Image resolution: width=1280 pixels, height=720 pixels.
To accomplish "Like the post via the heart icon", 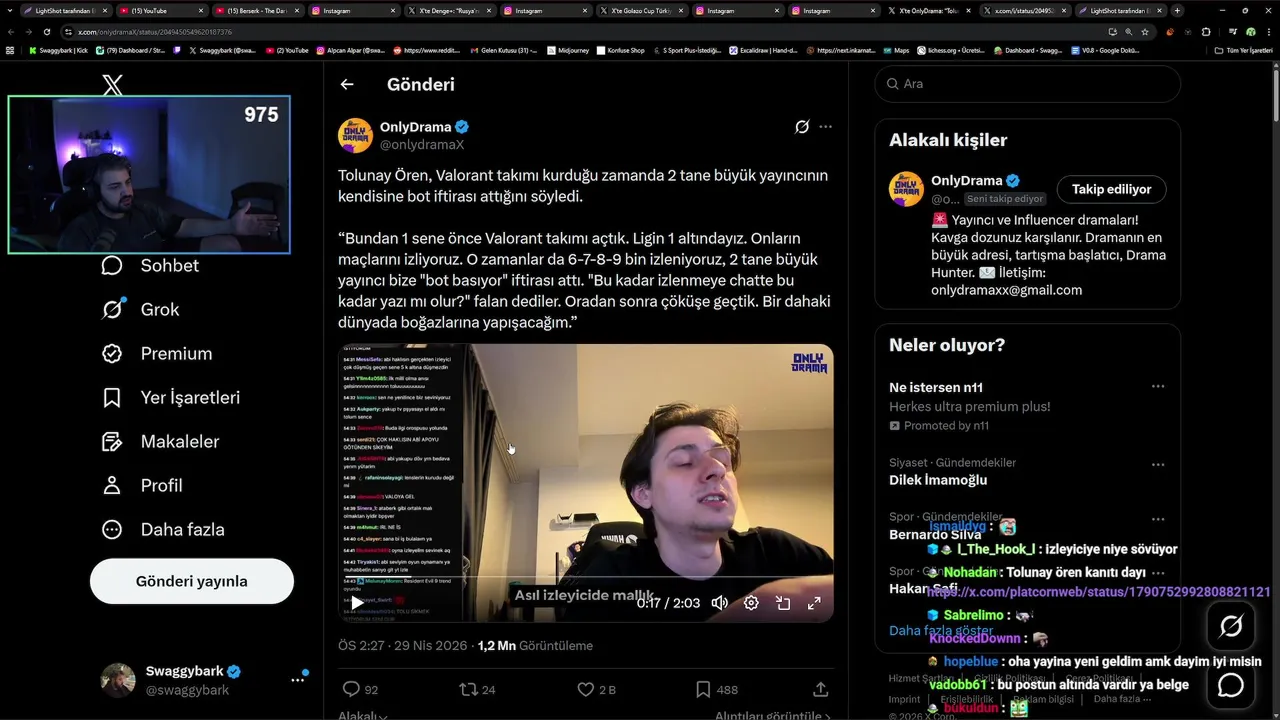I will coord(586,689).
